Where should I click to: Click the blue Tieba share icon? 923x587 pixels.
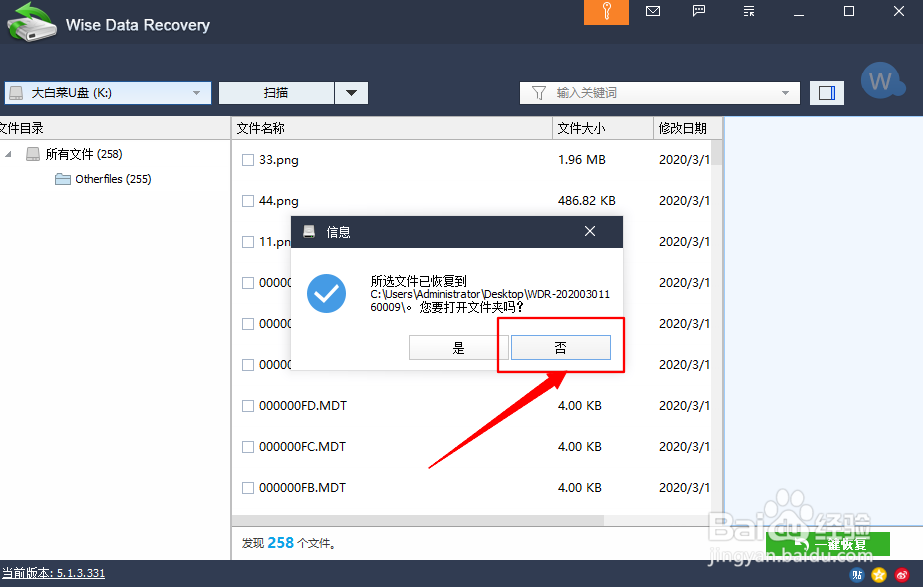coord(857,575)
